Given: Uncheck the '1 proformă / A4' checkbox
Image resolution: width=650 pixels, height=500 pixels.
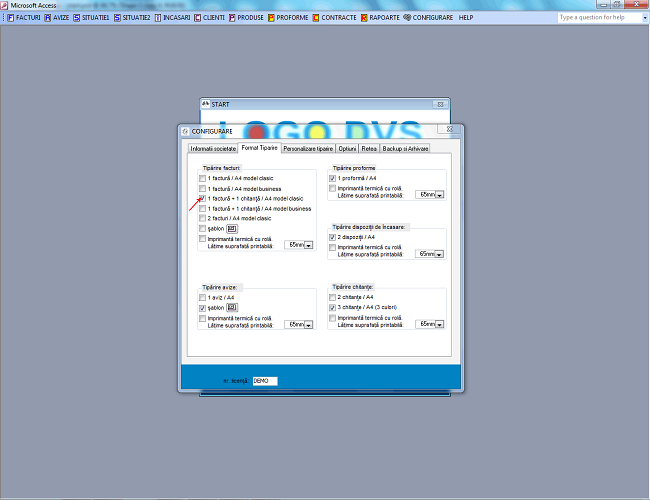Looking at the screenshot, I should pyautogui.click(x=333, y=178).
